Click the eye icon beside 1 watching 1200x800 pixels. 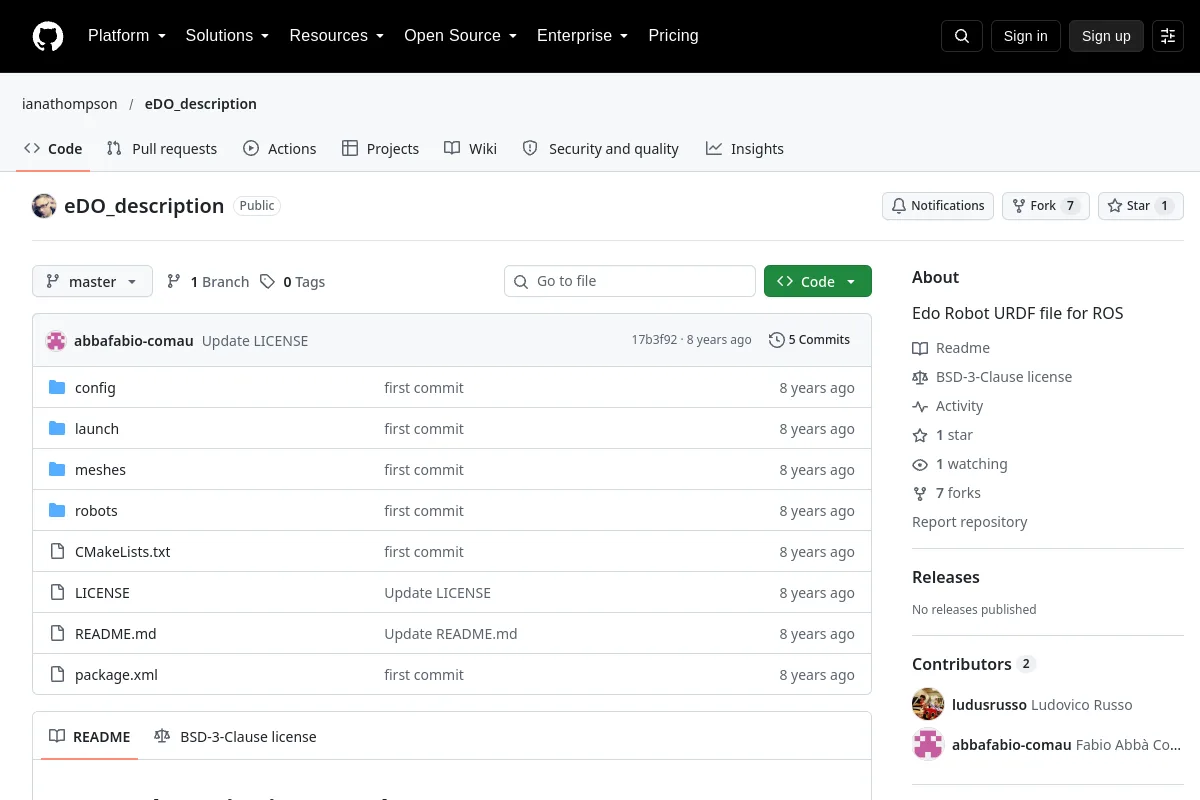(x=920, y=464)
